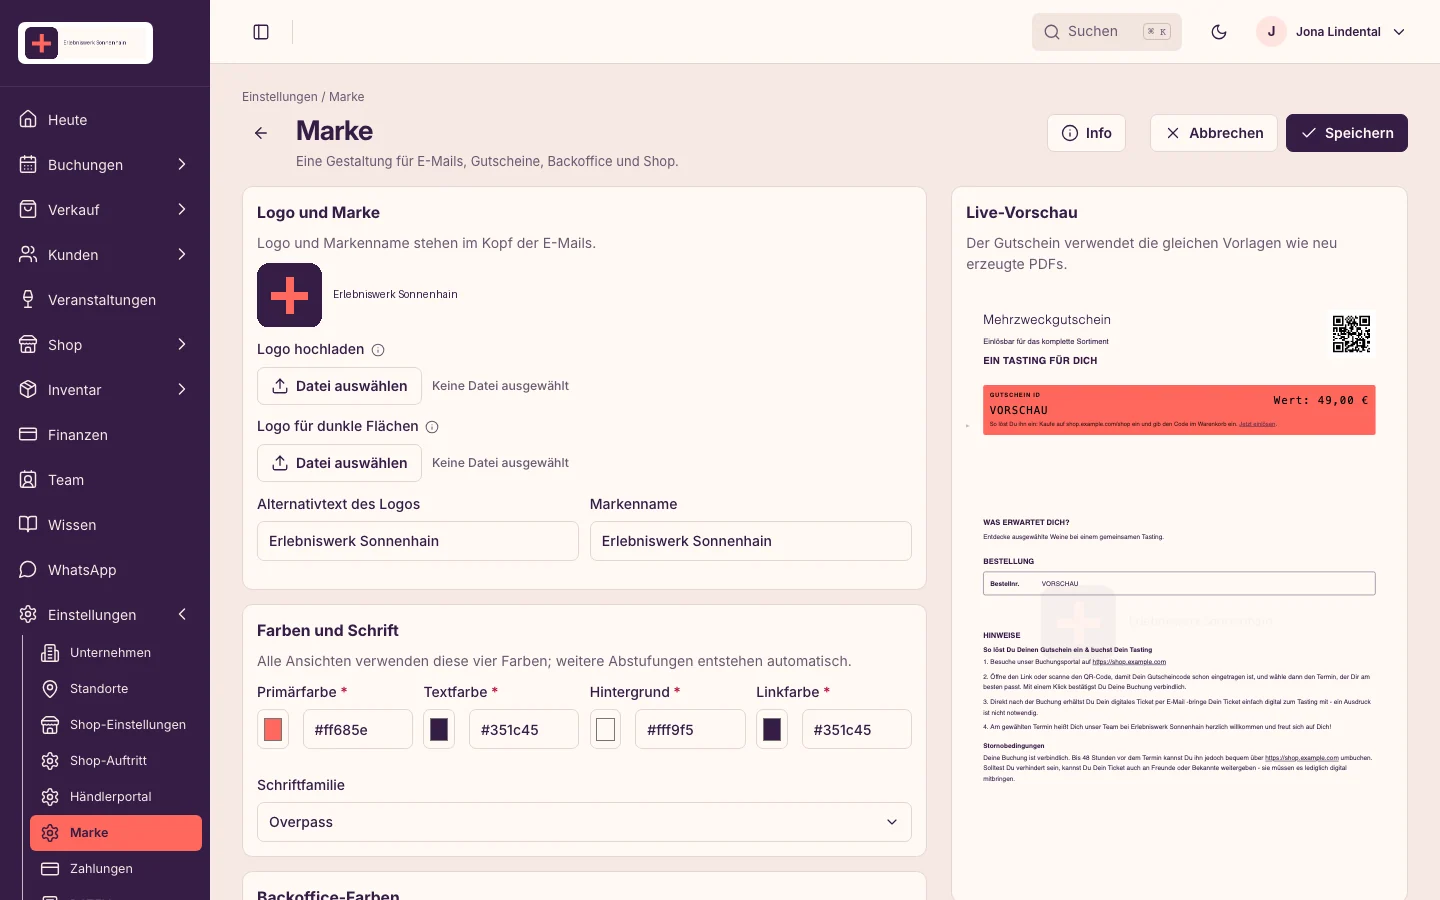Open Heute in the sidebar
The width and height of the screenshot is (1440, 900).
105,120
